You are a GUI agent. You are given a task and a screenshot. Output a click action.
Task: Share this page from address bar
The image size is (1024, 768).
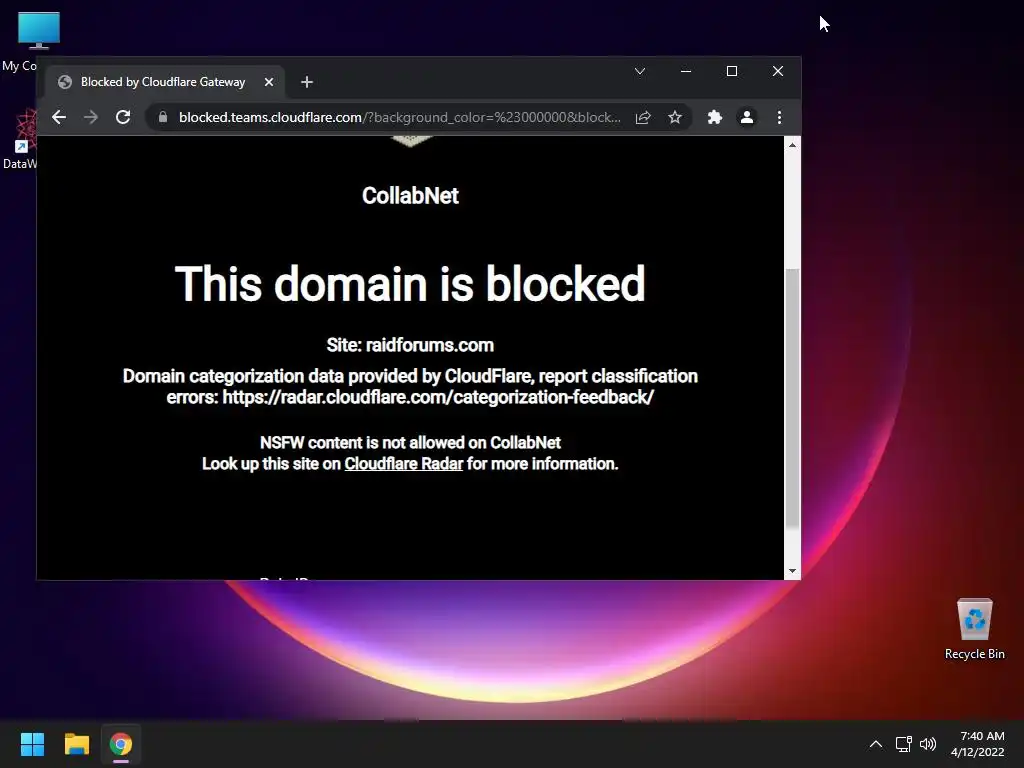643,118
